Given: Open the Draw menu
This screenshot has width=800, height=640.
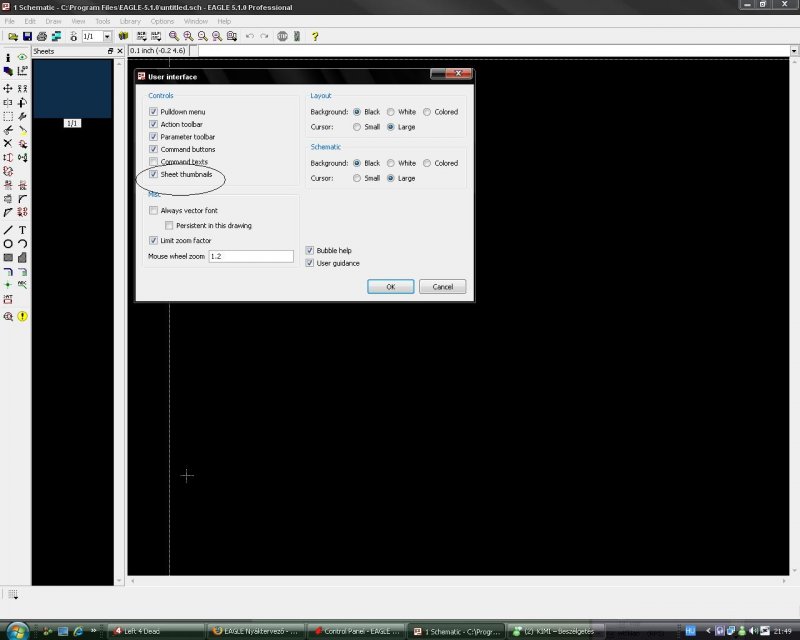Looking at the screenshot, I should [x=53, y=21].
